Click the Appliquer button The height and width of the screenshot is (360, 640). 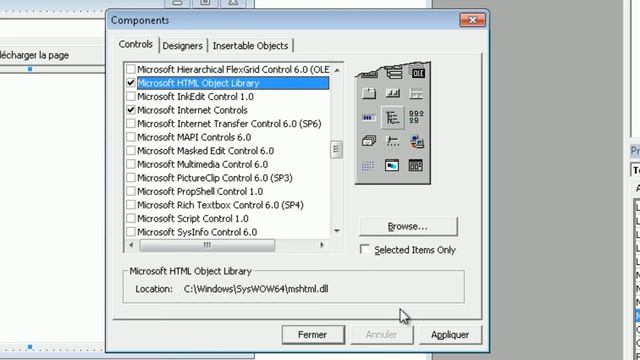point(450,335)
